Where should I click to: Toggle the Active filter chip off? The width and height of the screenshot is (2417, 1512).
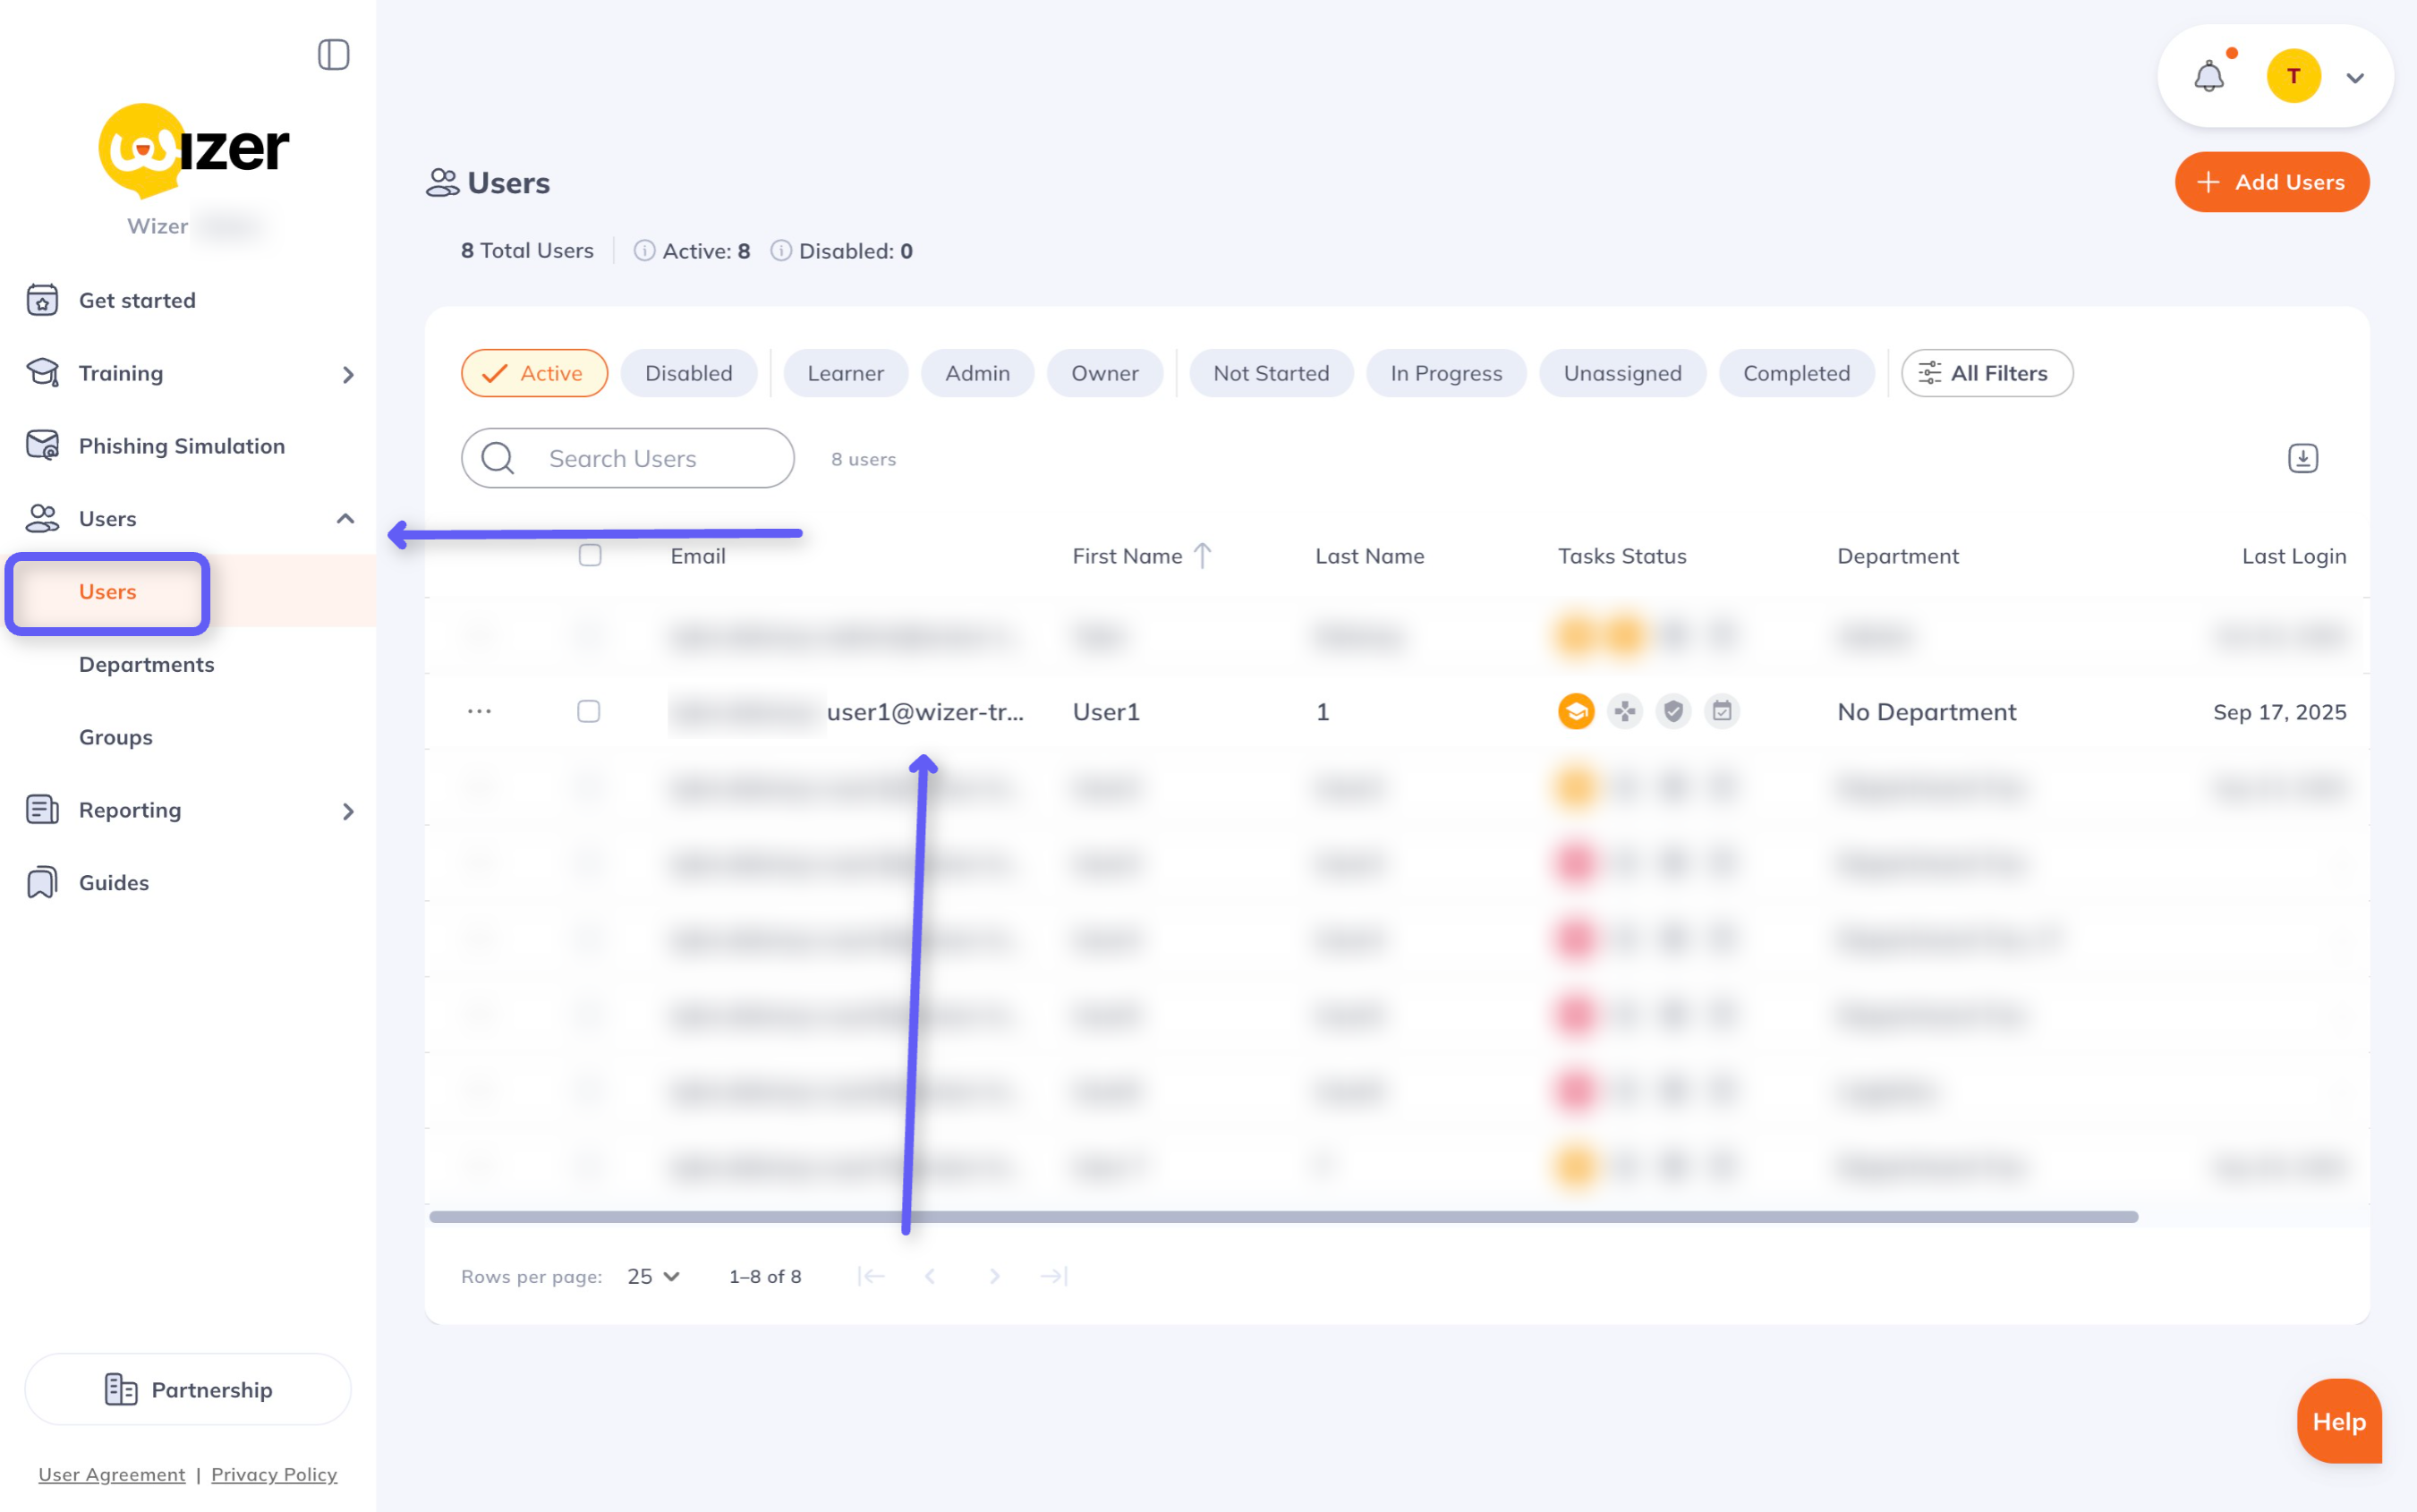(x=534, y=373)
